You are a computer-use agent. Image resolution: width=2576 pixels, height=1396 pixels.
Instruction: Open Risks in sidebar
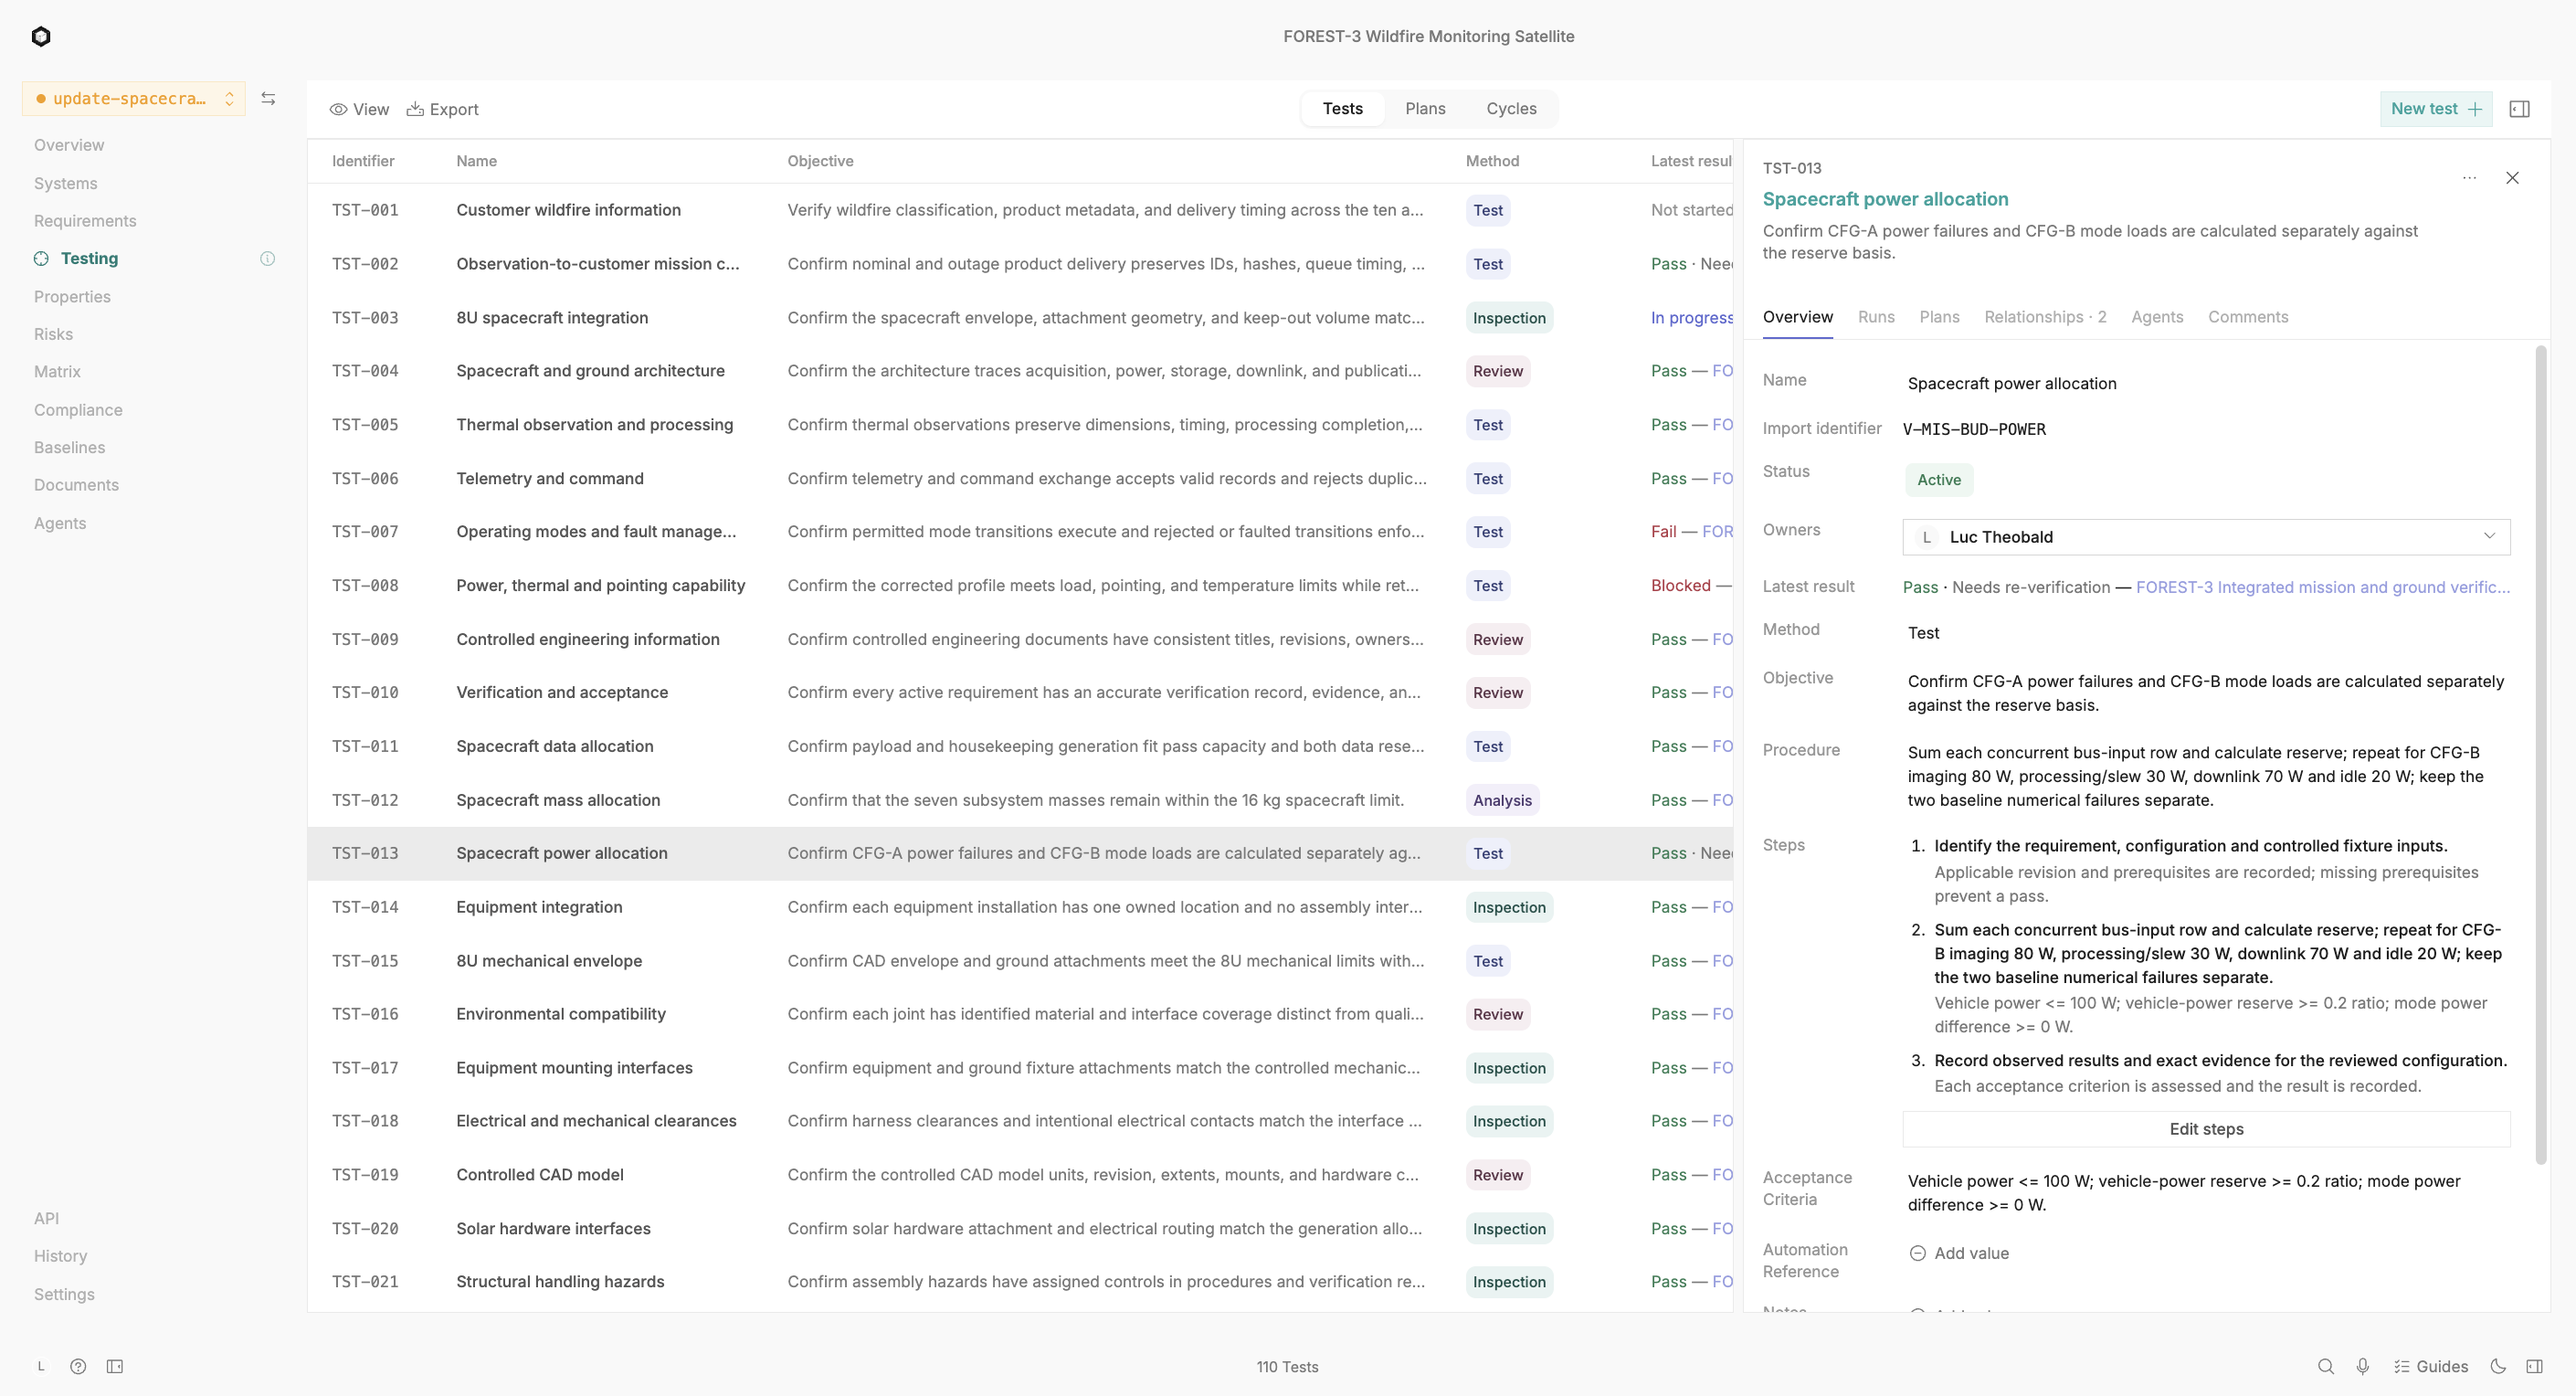[53, 334]
